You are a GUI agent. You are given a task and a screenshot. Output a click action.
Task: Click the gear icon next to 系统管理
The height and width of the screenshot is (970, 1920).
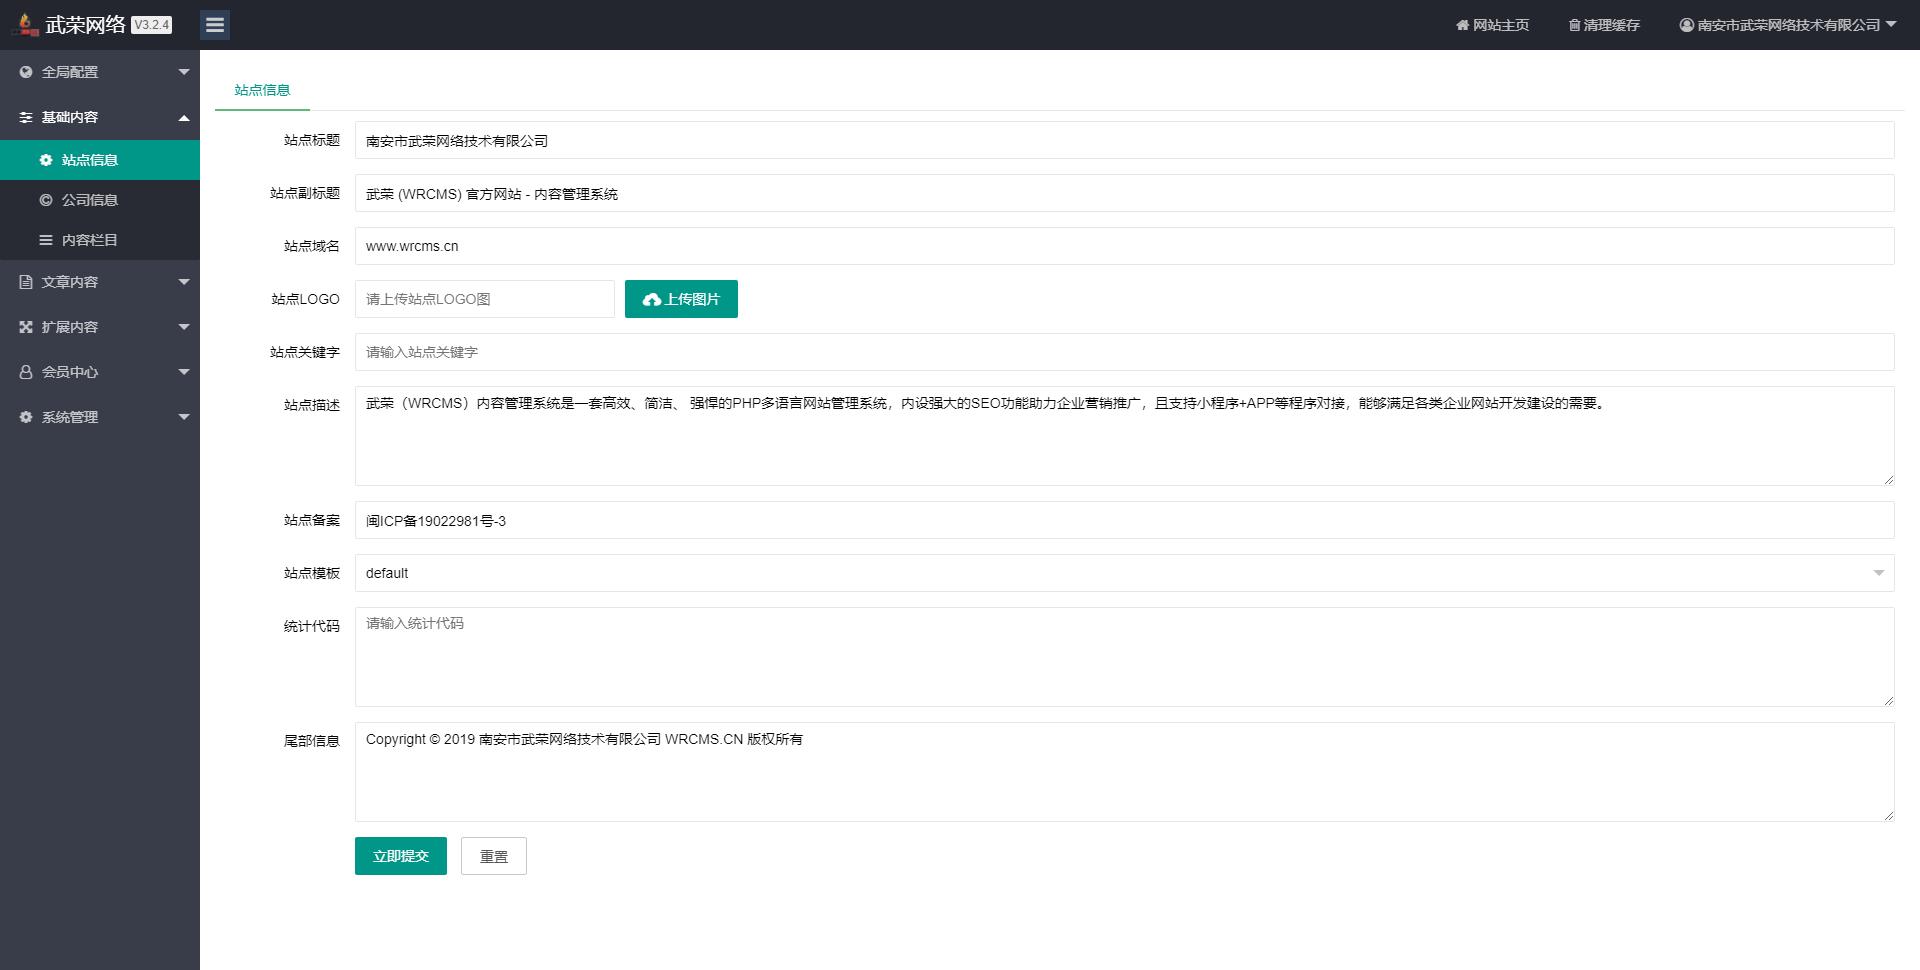pyautogui.click(x=26, y=417)
